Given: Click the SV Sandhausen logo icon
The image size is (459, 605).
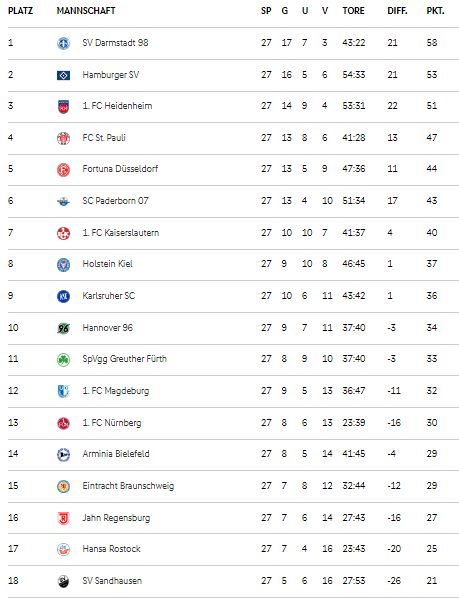Looking at the screenshot, I should point(63,581).
